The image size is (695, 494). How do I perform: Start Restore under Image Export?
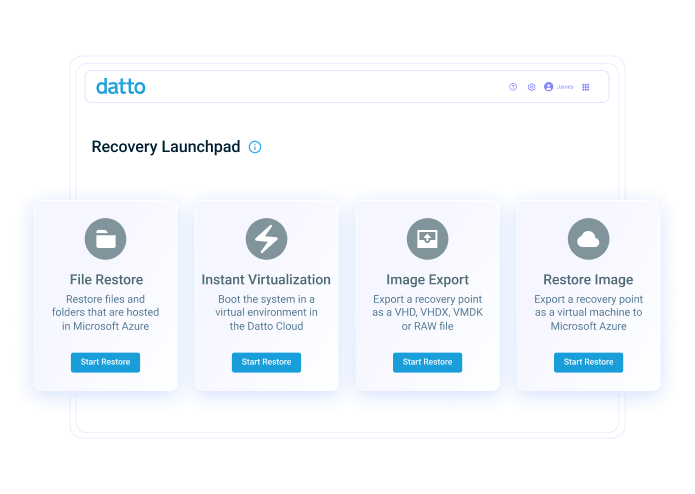coord(427,362)
